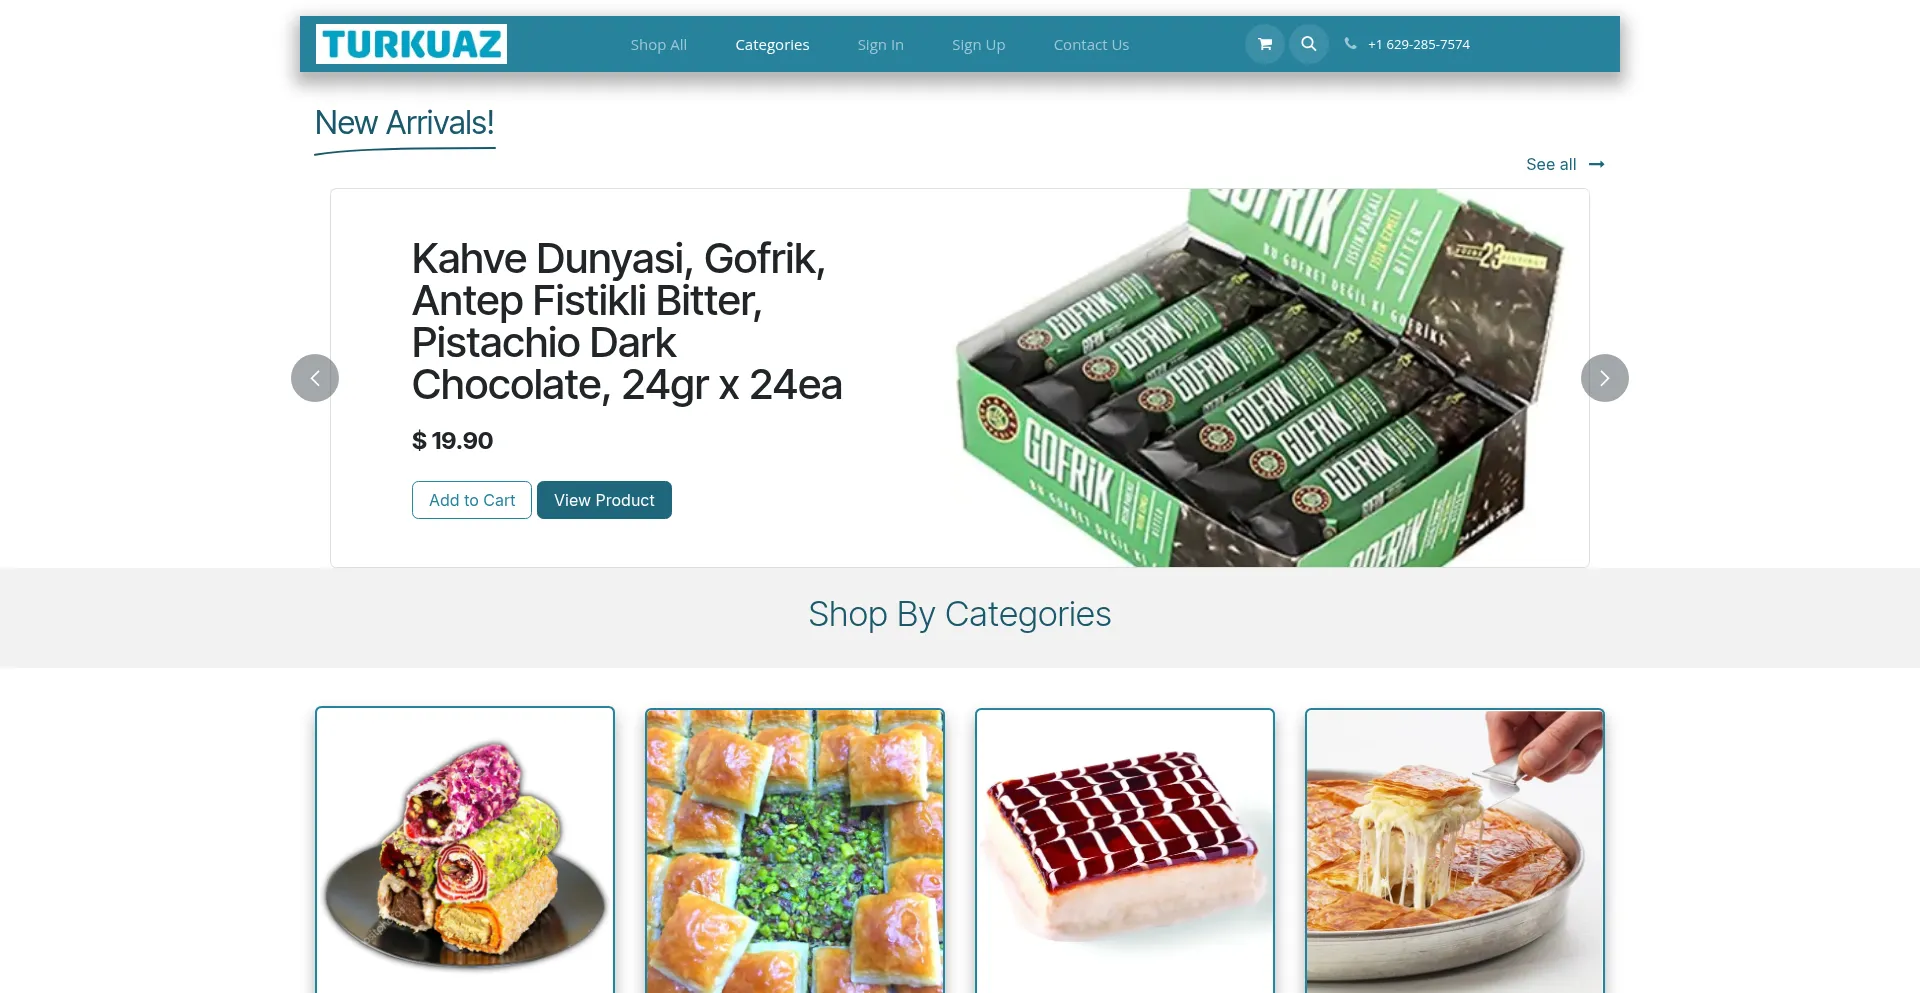Click the TURKUAZ logo
Image resolution: width=1920 pixels, height=993 pixels.
point(411,44)
